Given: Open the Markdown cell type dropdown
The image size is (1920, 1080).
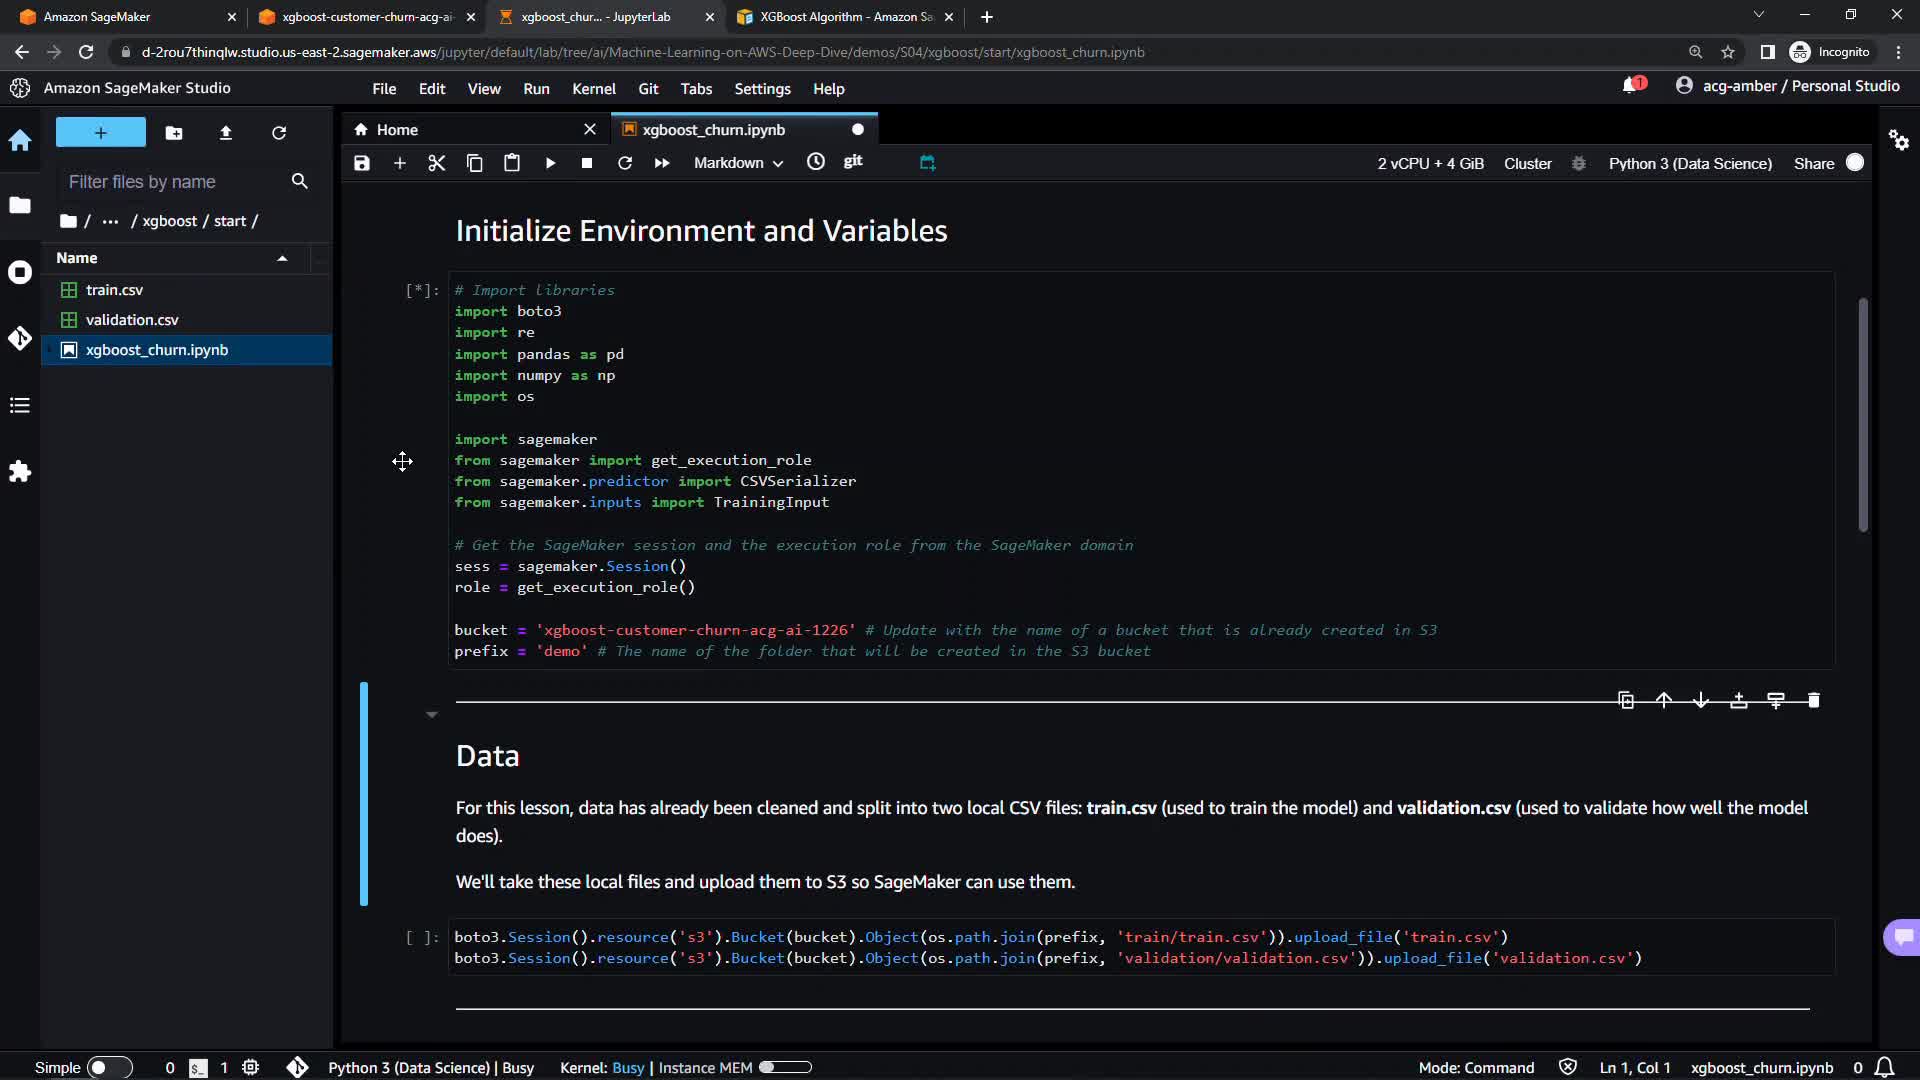Looking at the screenshot, I should click(x=738, y=163).
